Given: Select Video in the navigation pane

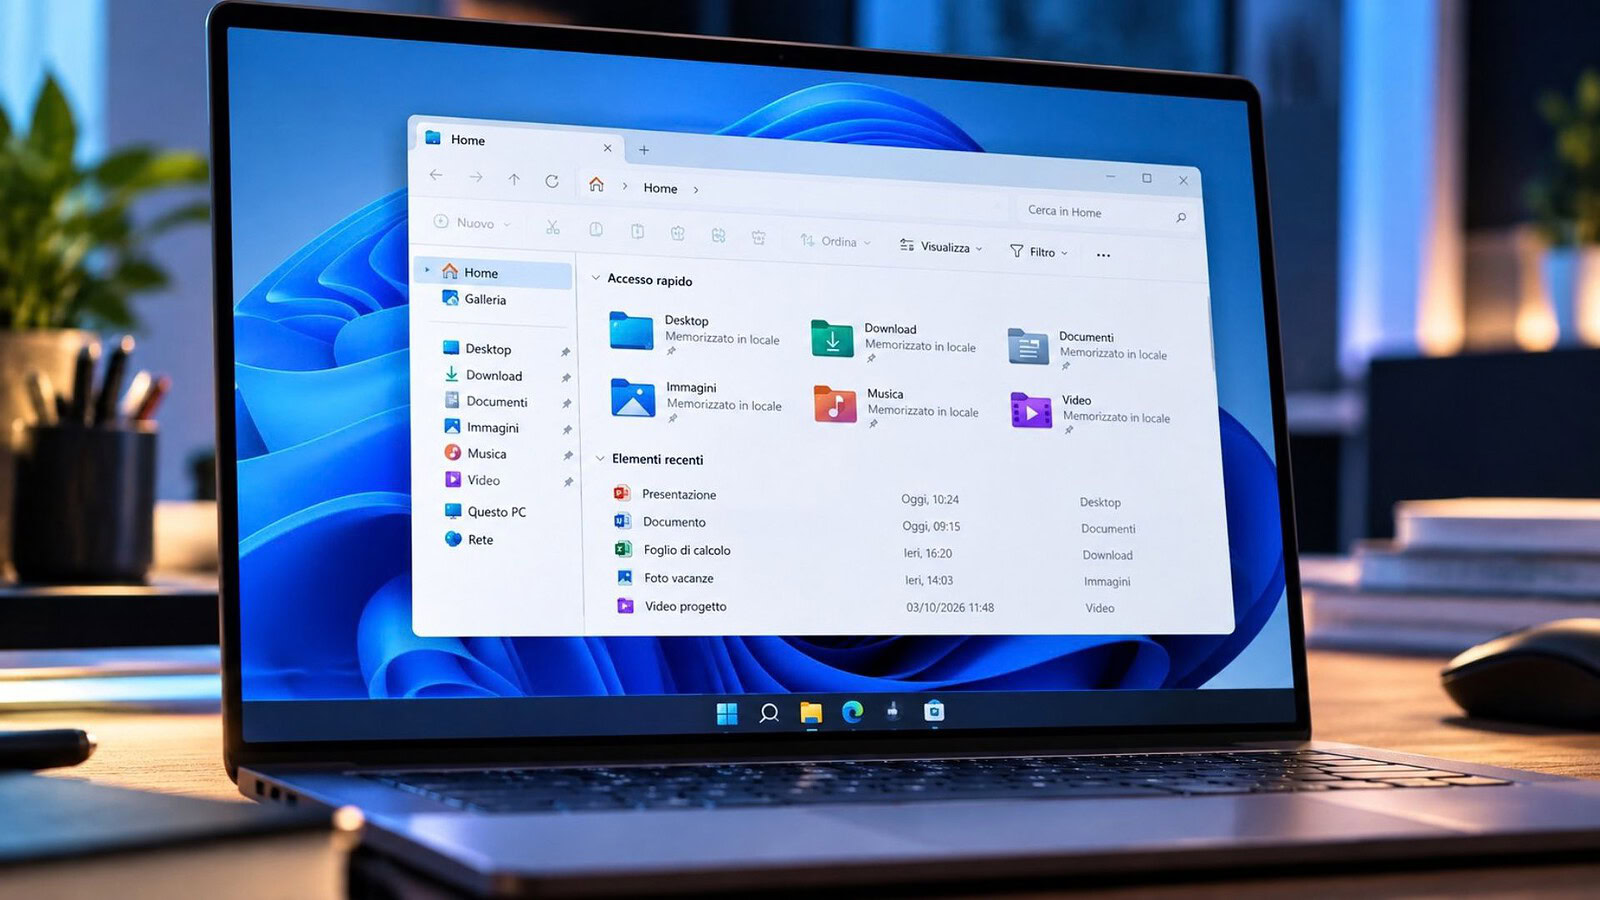Looking at the screenshot, I should point(473,480).
